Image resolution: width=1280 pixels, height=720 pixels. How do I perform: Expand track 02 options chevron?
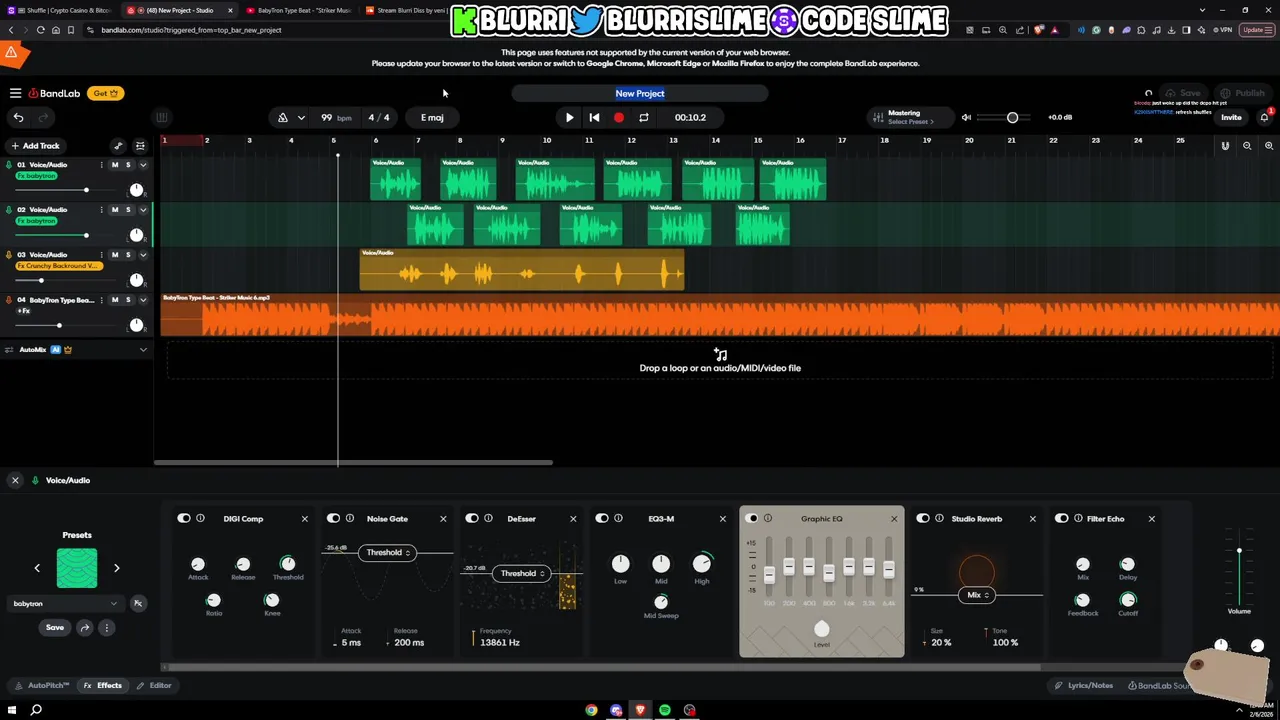[x=143, y=210]
